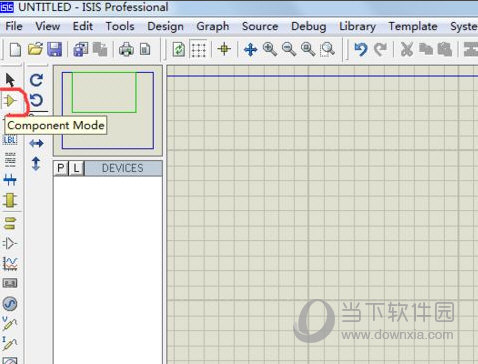Open the Library menu
This screenshot has width=478, height=364.
[x=357, y=26]
